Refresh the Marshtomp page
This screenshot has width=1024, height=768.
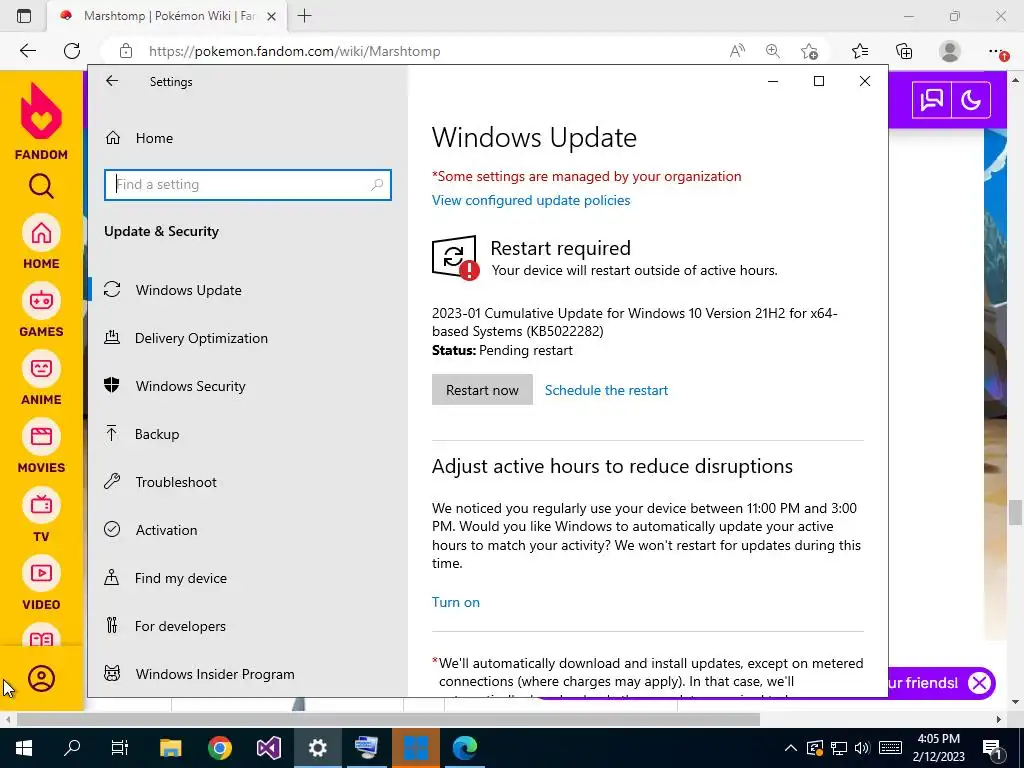72,51
